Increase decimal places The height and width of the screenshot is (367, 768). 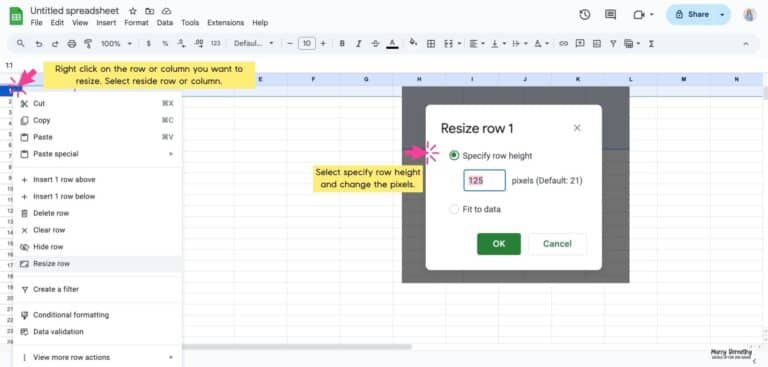coord(198,44)
